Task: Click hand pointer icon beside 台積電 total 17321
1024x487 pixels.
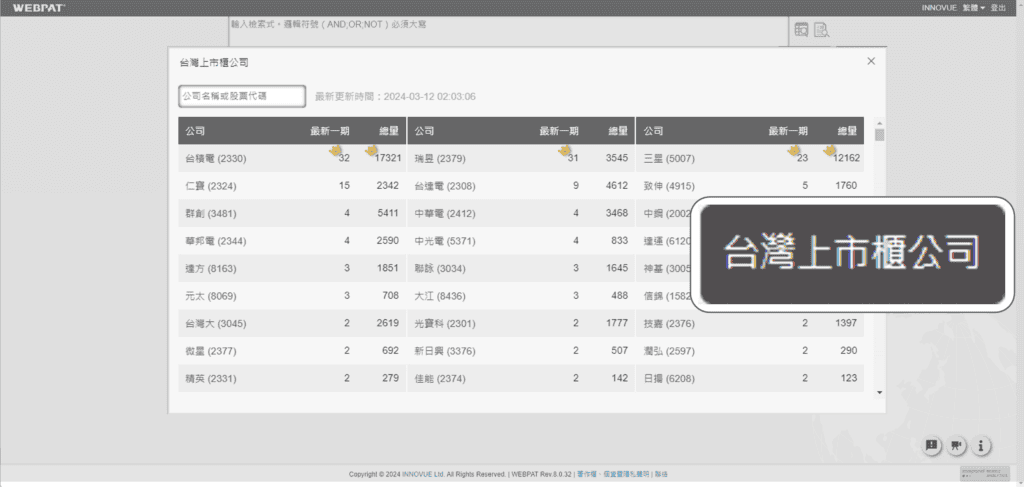Action: (371, 151)
